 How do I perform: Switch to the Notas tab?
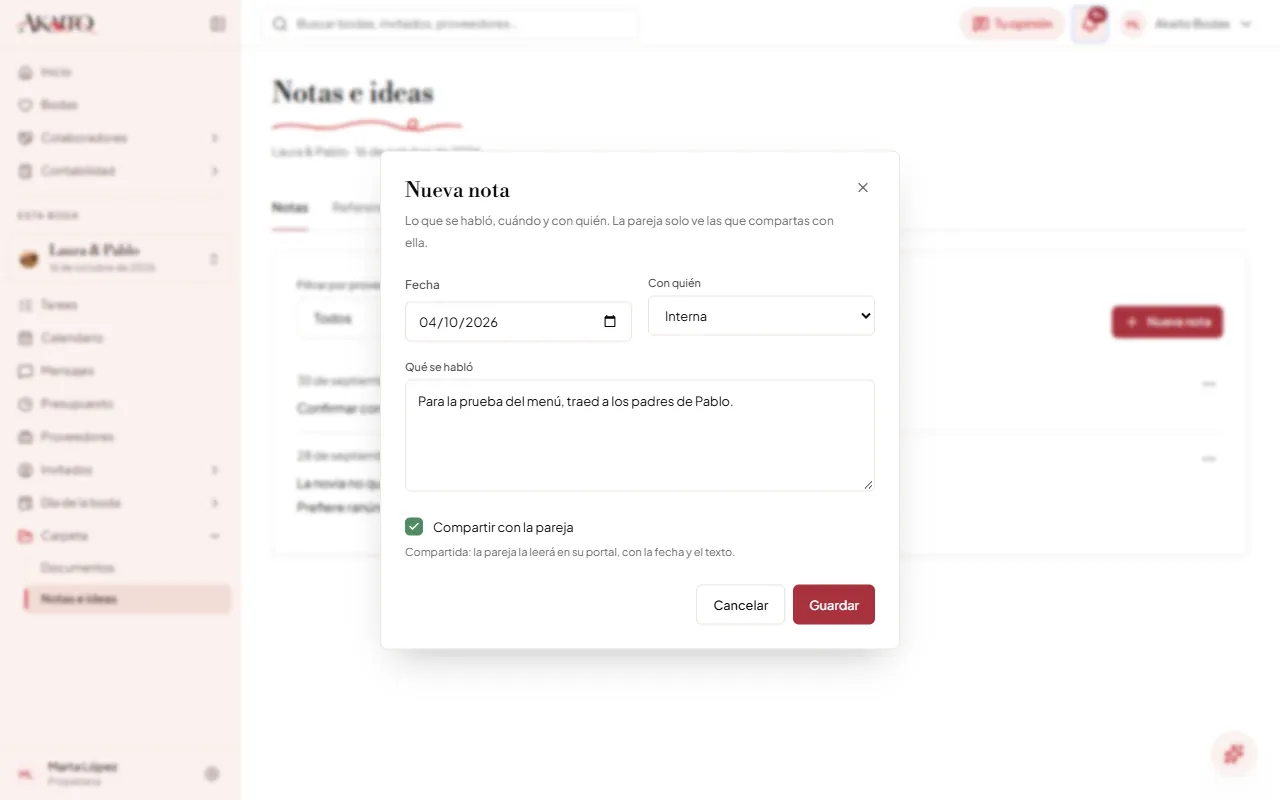(x=290, y=208)
